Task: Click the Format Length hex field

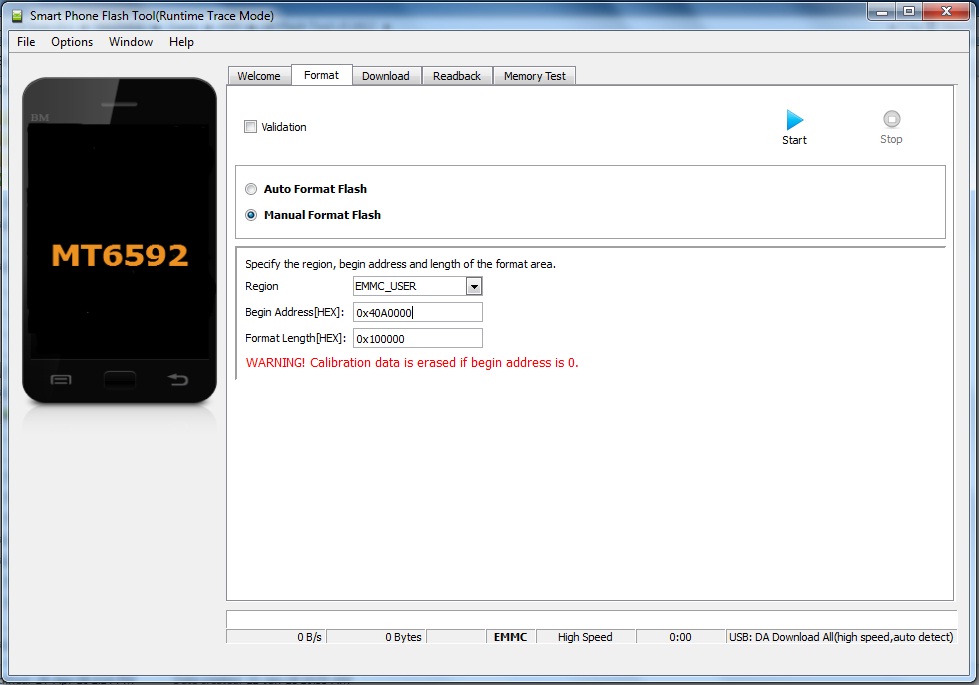Action: pos(417,339)
